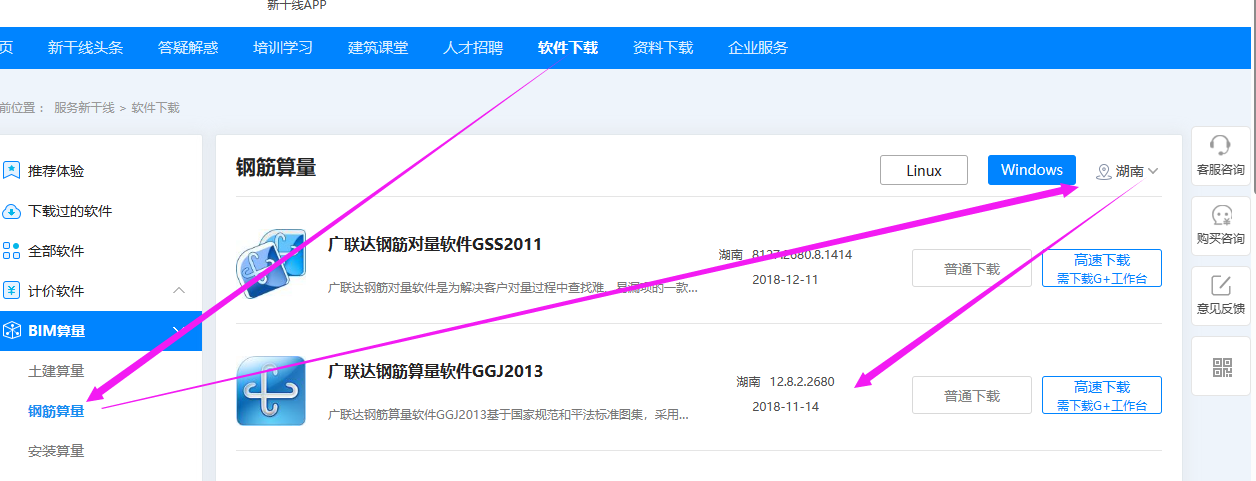Click the 购买咨询 chat icon

(x=1220, y=215)
